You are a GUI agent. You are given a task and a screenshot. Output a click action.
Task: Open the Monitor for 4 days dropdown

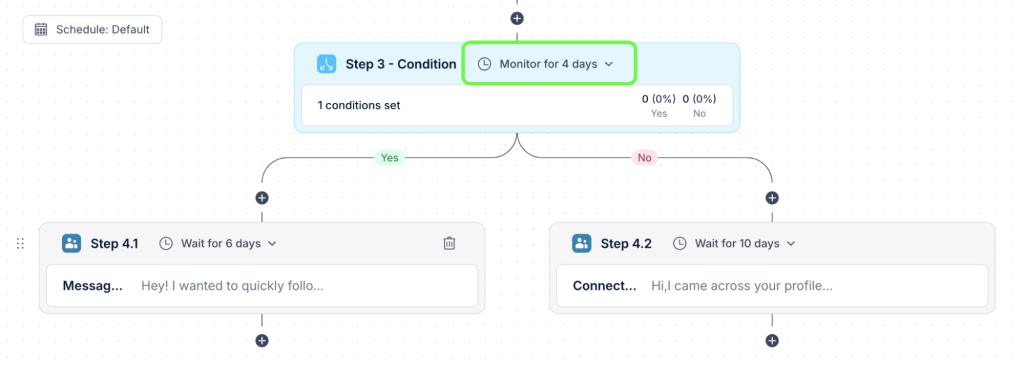point(548,64)
